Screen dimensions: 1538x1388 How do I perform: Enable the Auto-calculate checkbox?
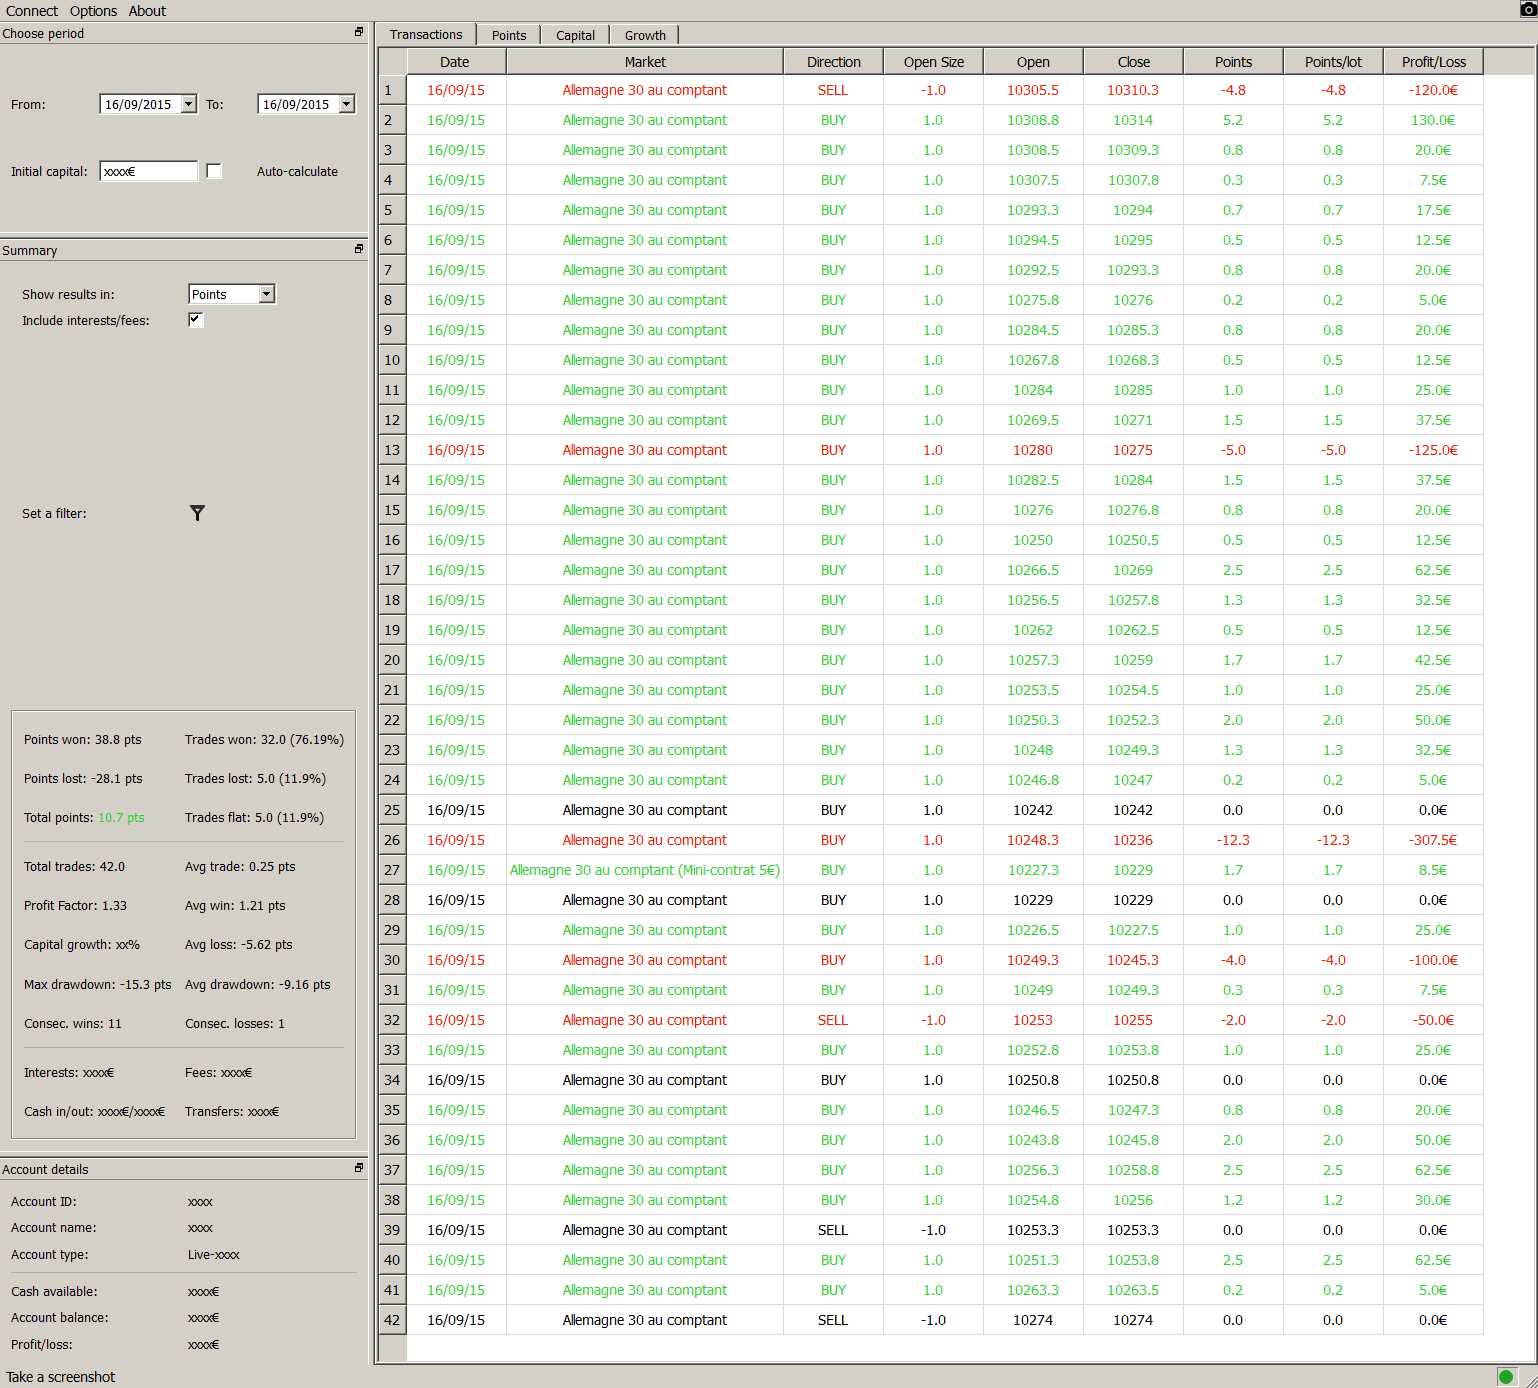[x=214, y=171]
